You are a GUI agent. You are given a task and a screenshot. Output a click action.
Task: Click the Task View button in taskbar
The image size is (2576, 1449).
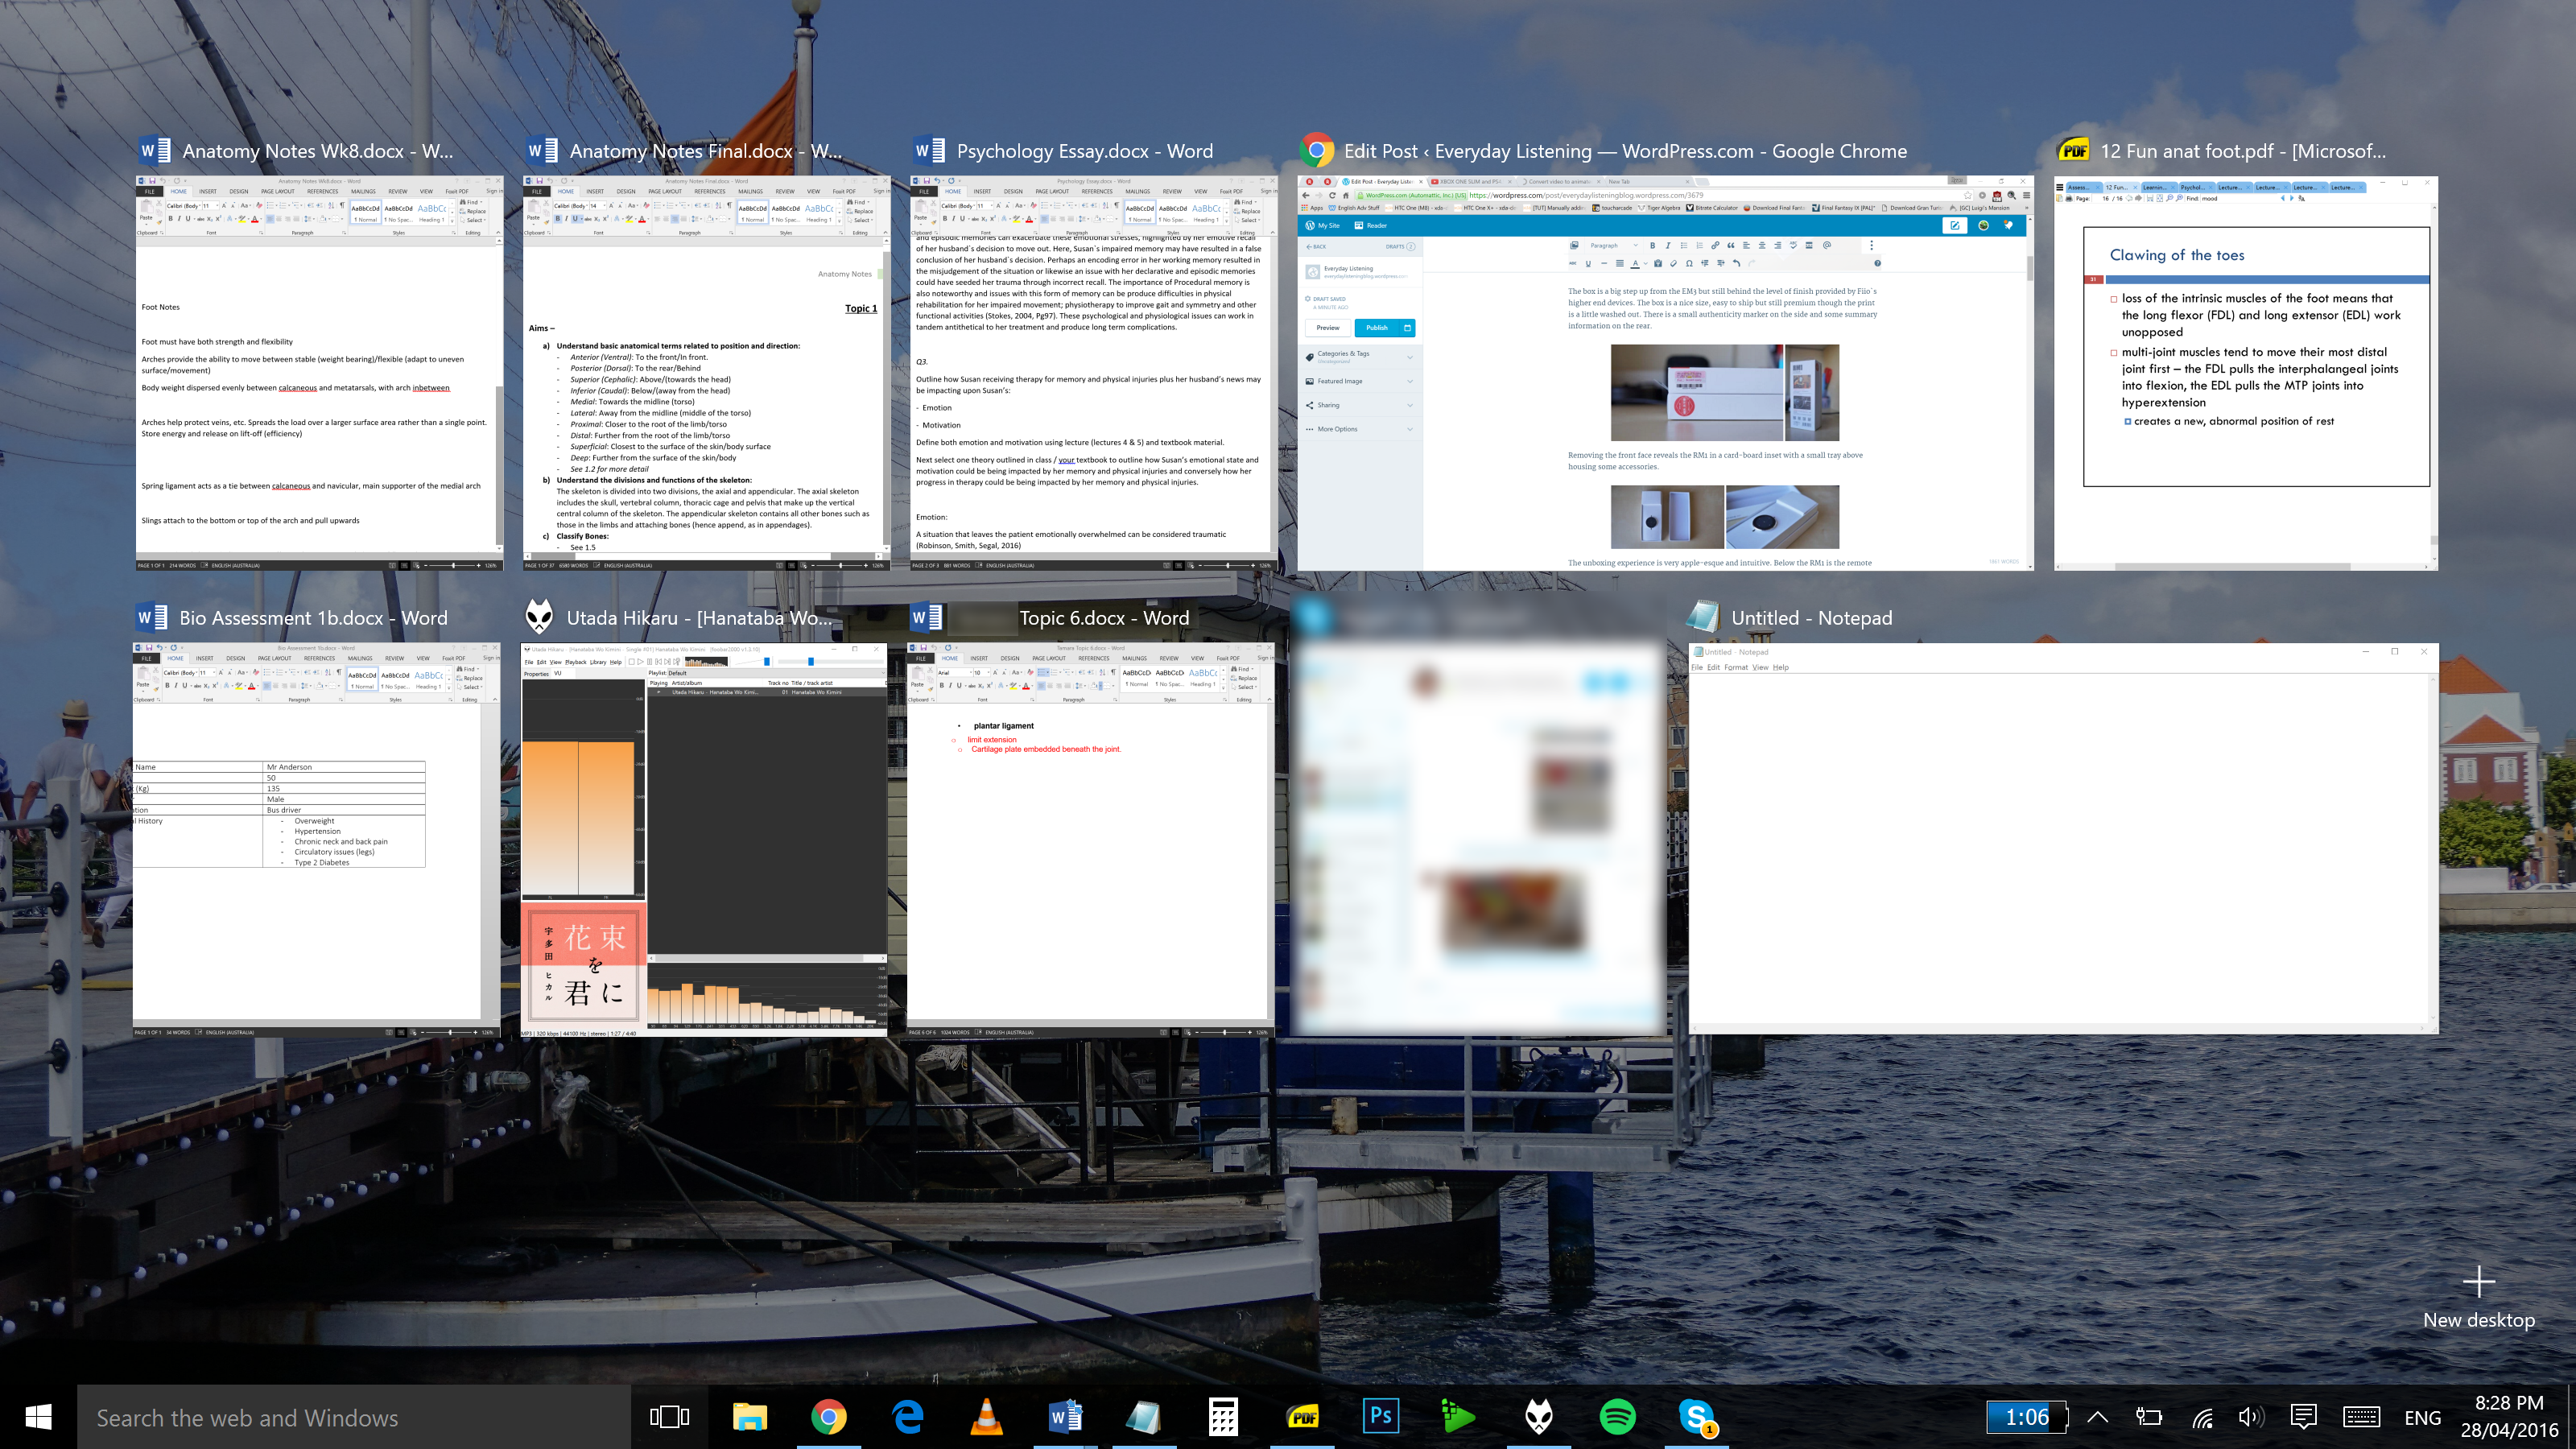[x=669, y=1417]
